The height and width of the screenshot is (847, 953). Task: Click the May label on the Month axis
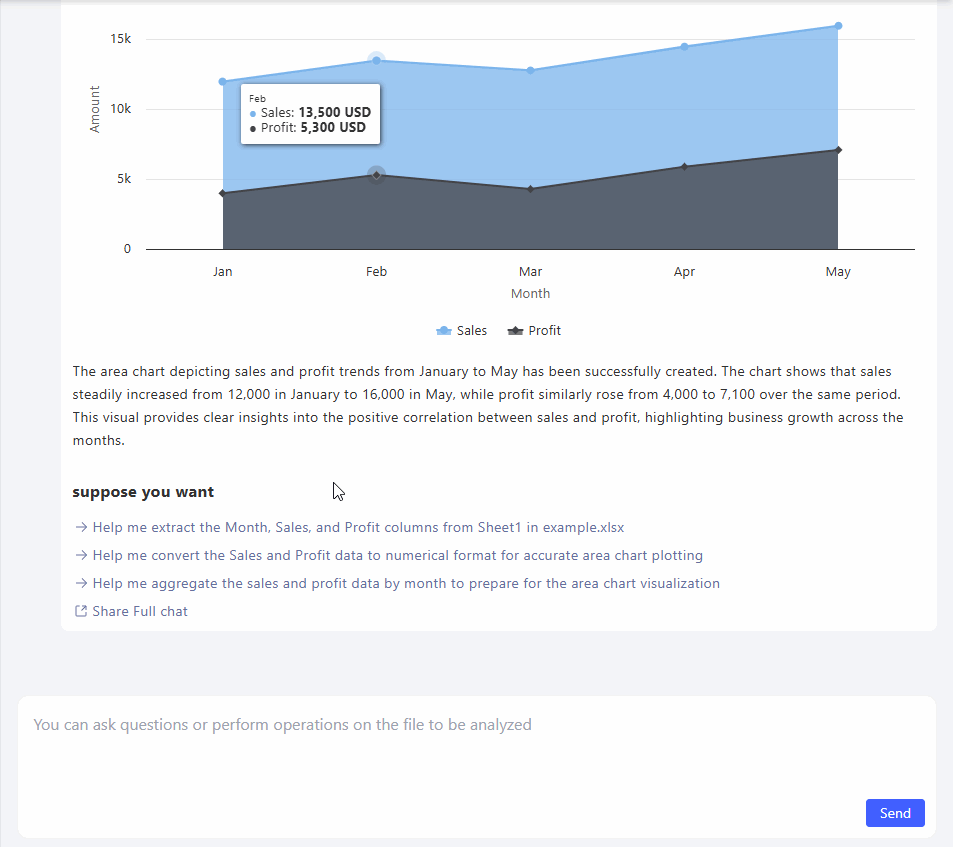pos(838,272)
